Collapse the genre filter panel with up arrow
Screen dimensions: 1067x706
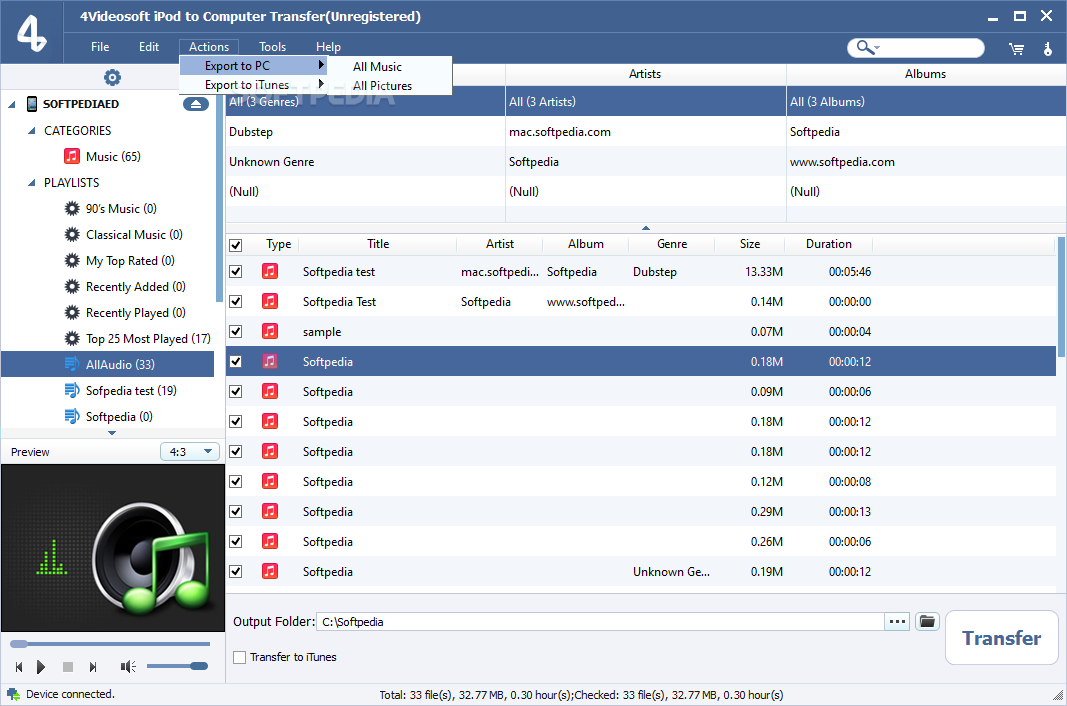pyautogui.click(x=646, y=228)
